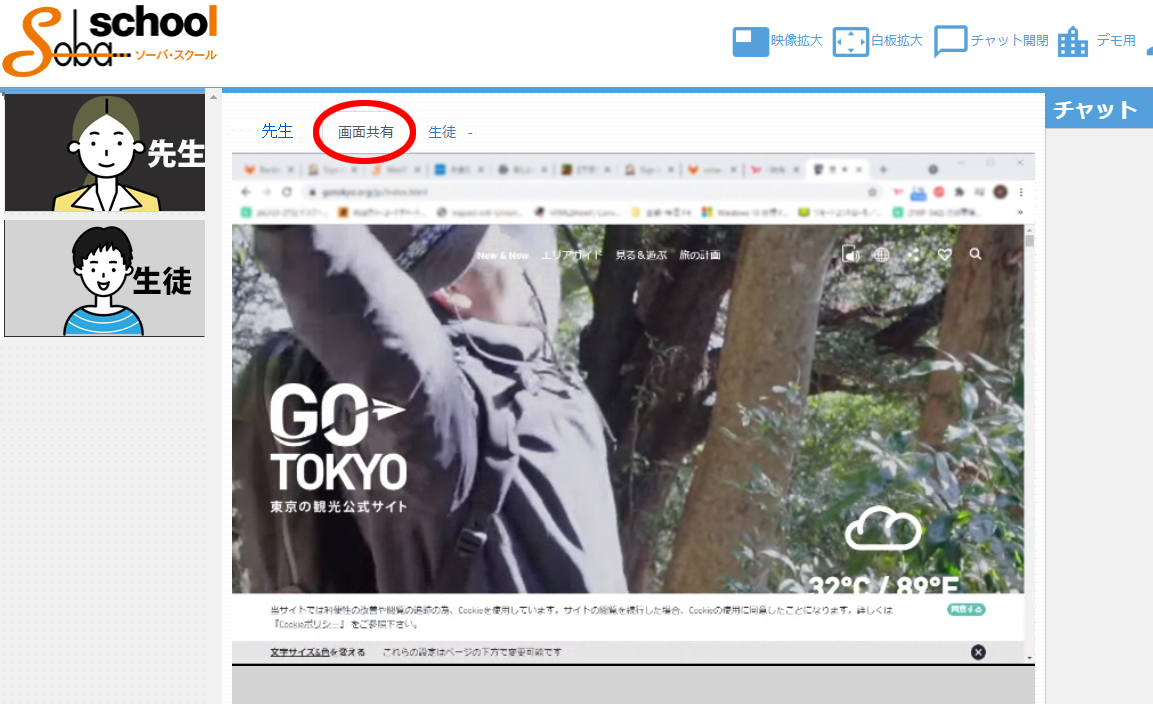Click the share icon on GO TOKYO header
The image size is (1153, 704).
913,255
